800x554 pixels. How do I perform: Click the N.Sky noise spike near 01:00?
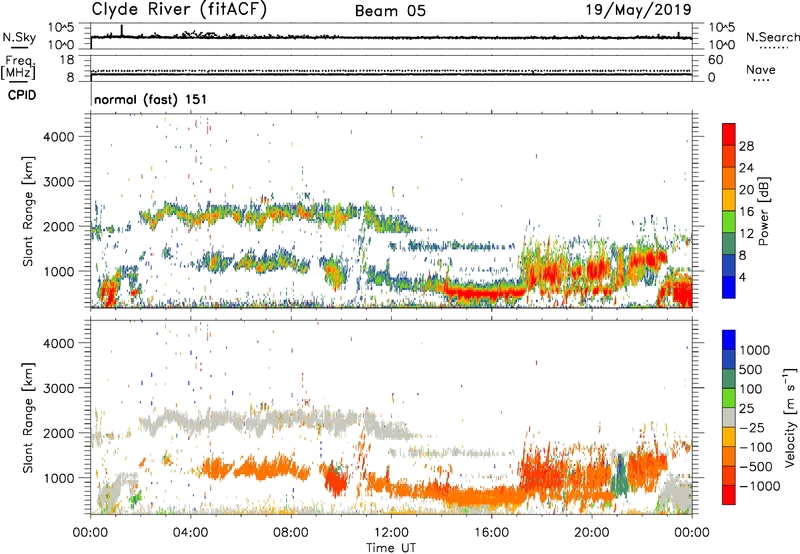(121, 31)
